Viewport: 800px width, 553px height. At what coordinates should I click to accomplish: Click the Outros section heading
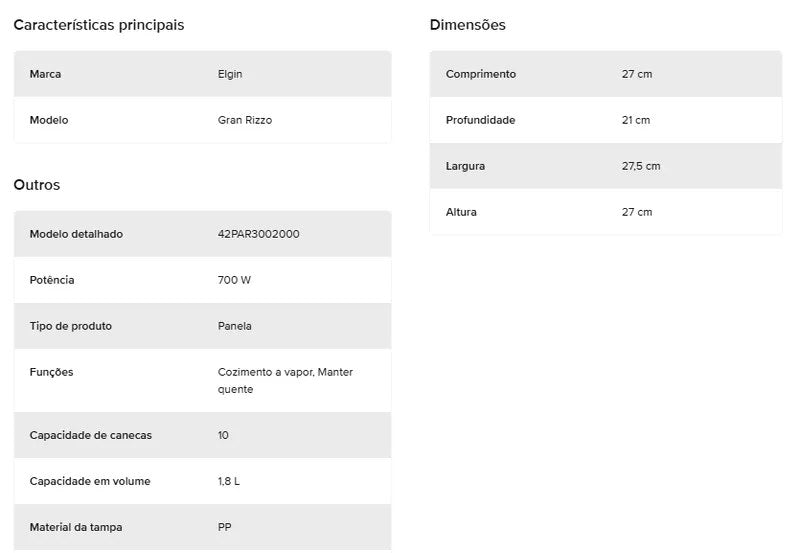37,185
